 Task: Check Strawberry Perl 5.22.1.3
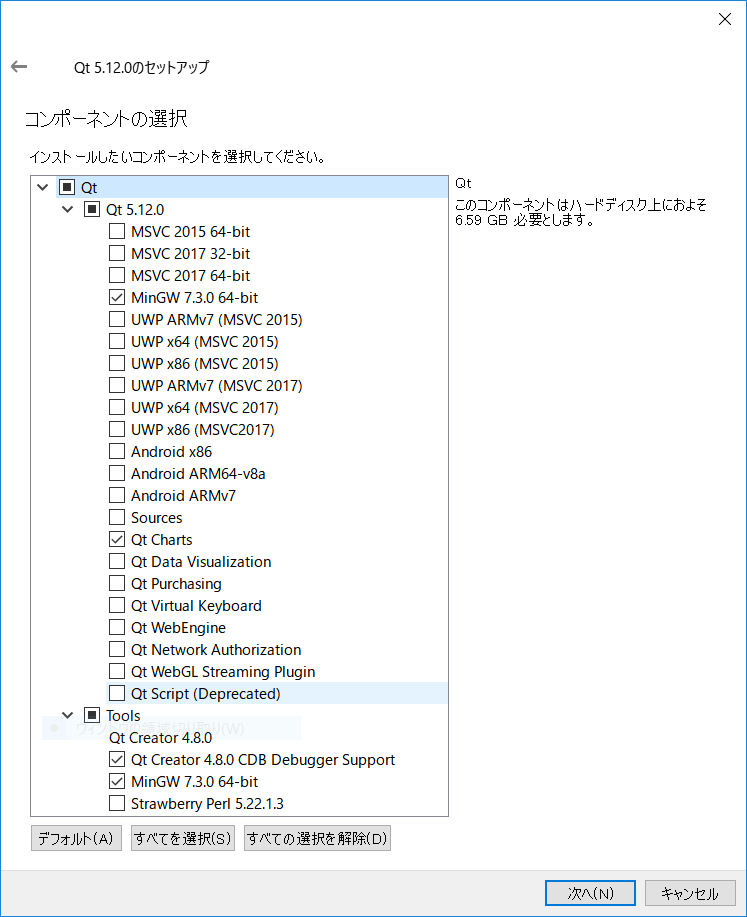coord(117,804)
